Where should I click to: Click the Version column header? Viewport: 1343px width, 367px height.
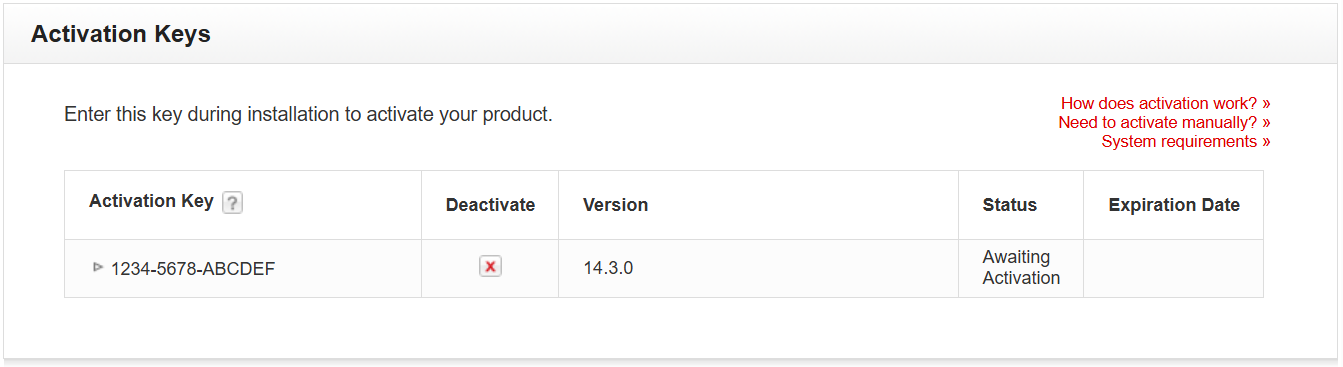[615, 205]
